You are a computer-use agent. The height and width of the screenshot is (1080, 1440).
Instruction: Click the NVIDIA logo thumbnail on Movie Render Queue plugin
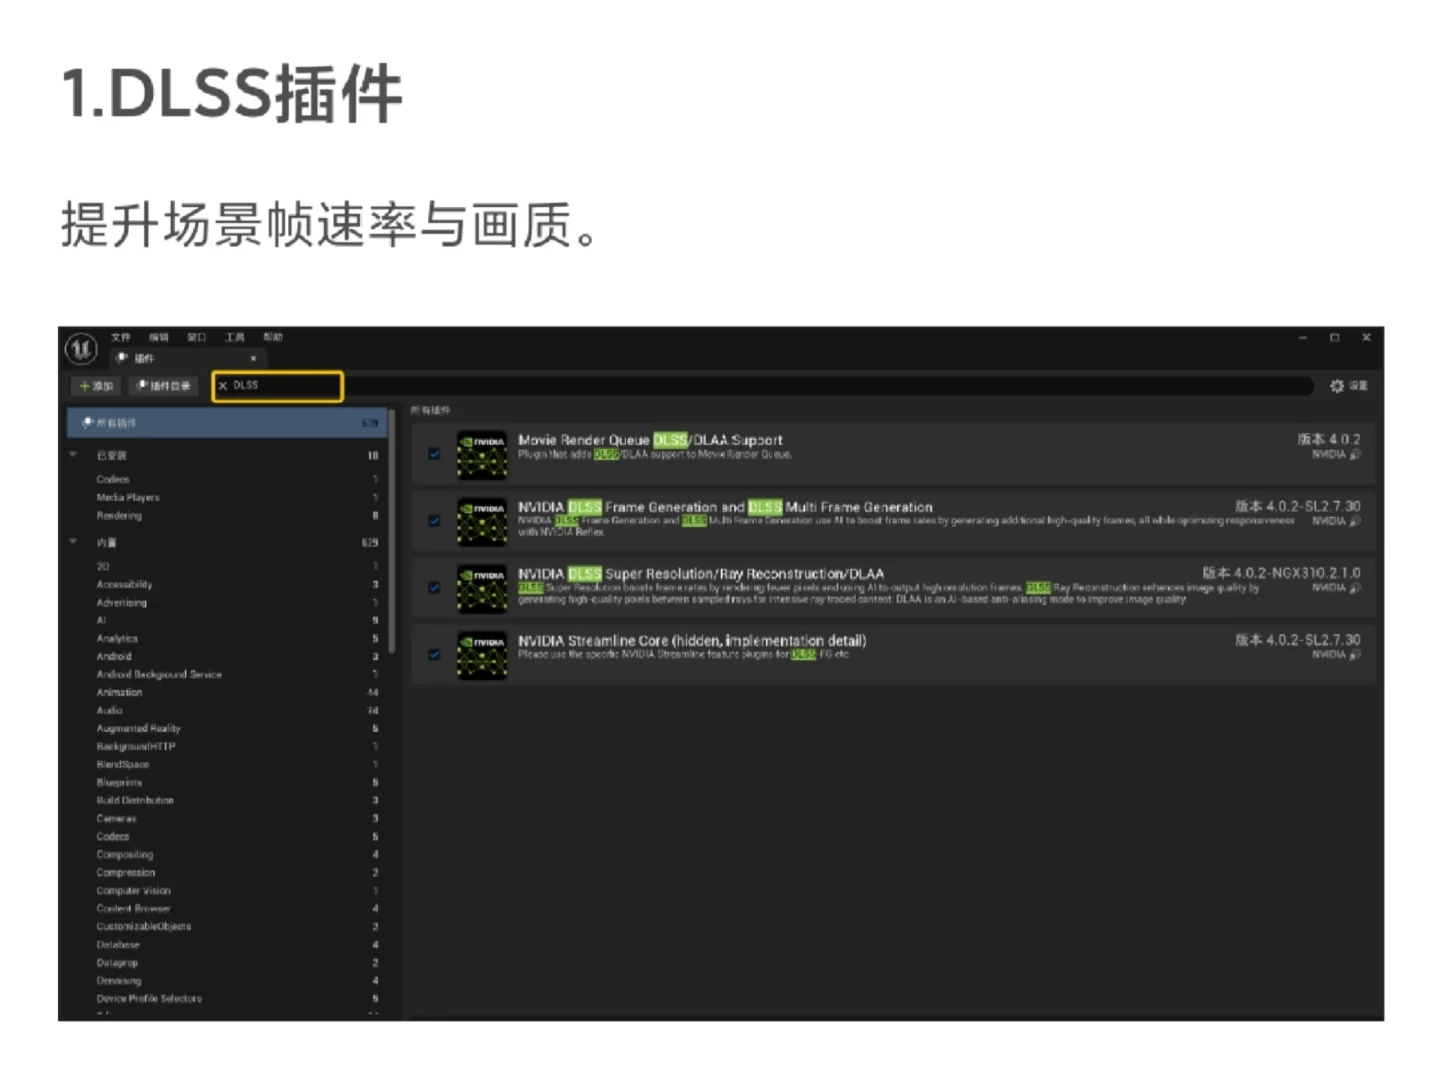[x=482, y=454]
